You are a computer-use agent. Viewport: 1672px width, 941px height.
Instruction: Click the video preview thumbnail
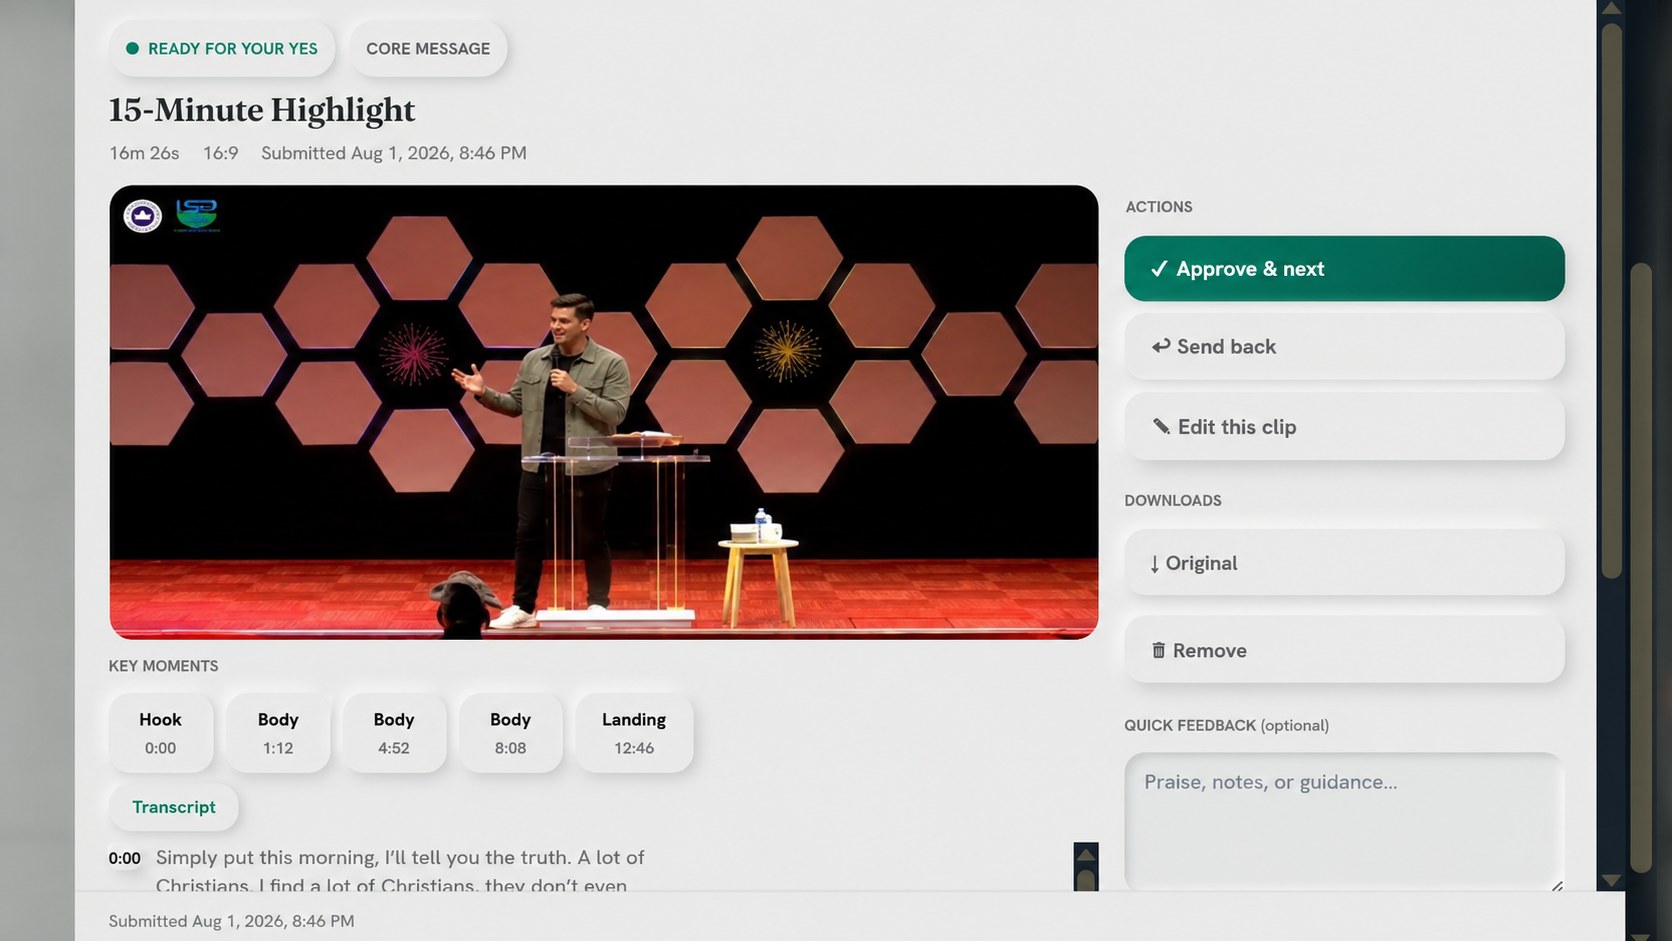[x=604, y=412]
